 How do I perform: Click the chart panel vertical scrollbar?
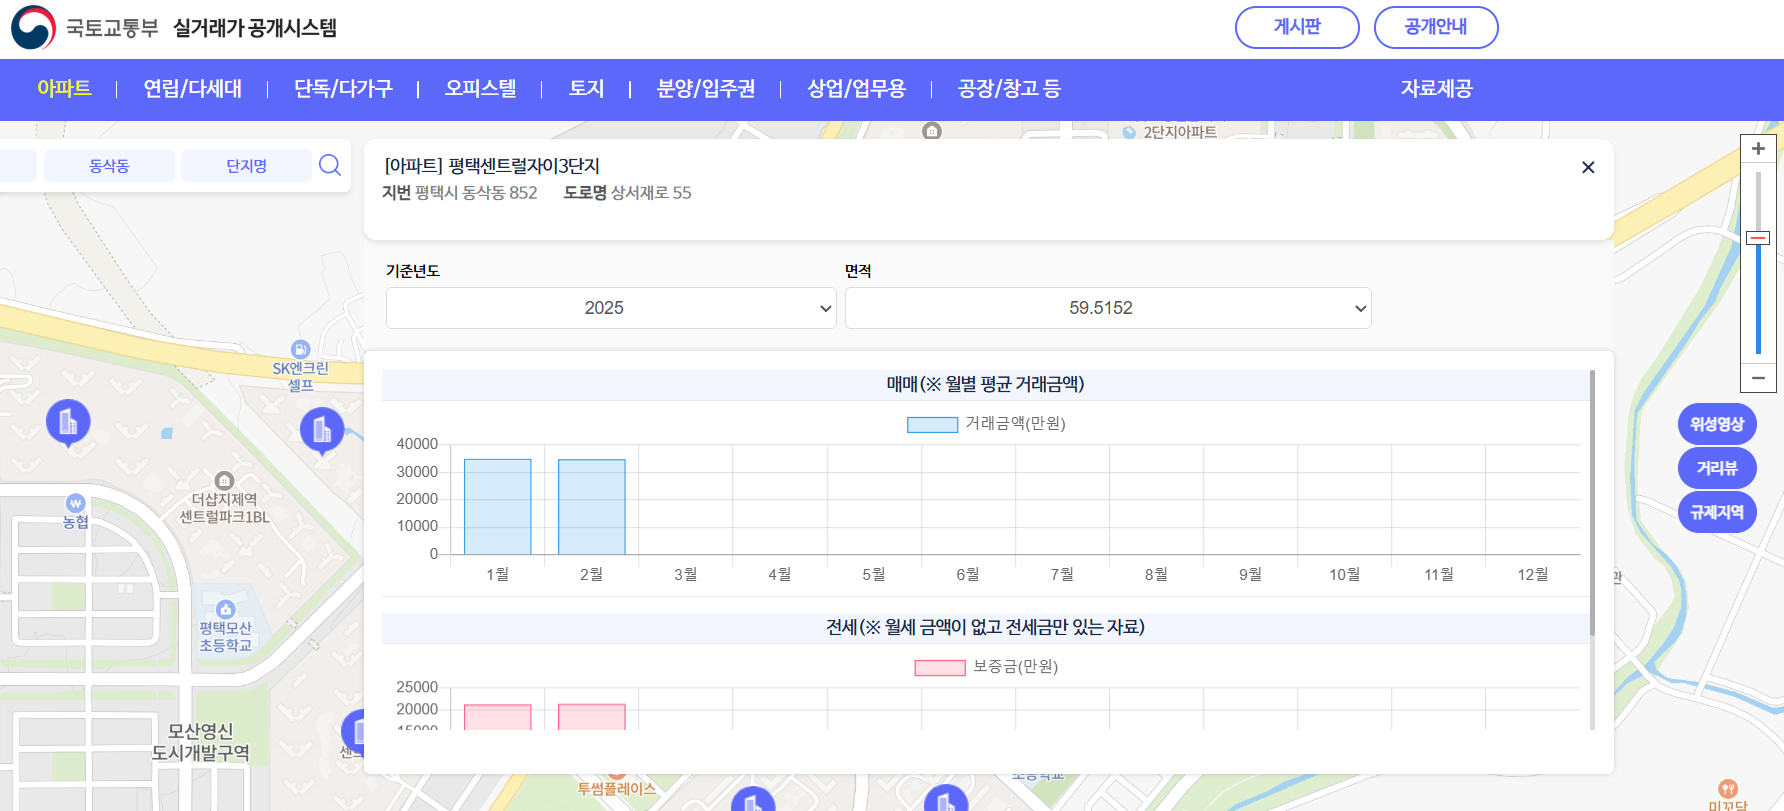point(1592,503)
